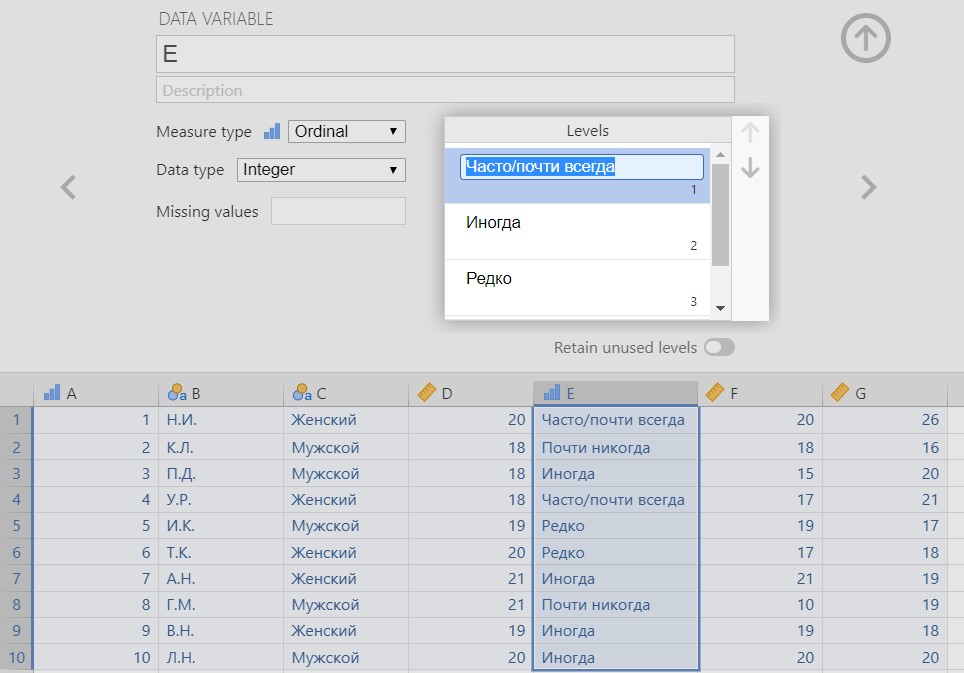
Task: Click the Missing values field
Action: (338, 211)
